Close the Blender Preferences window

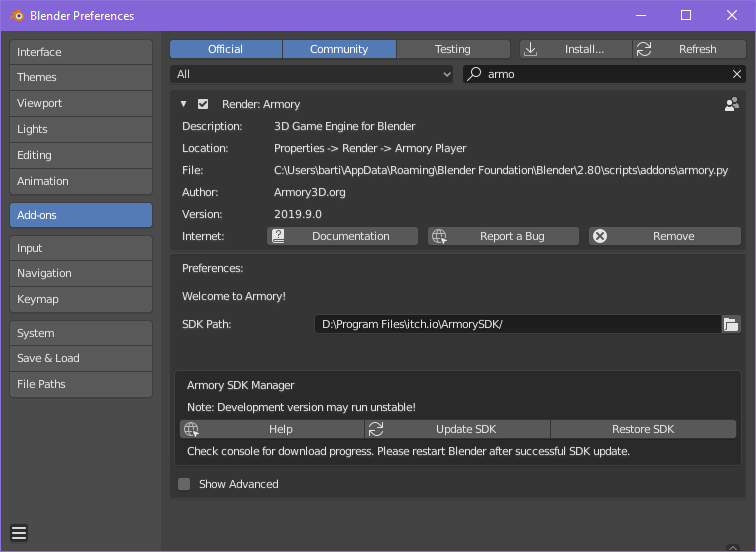732,15
